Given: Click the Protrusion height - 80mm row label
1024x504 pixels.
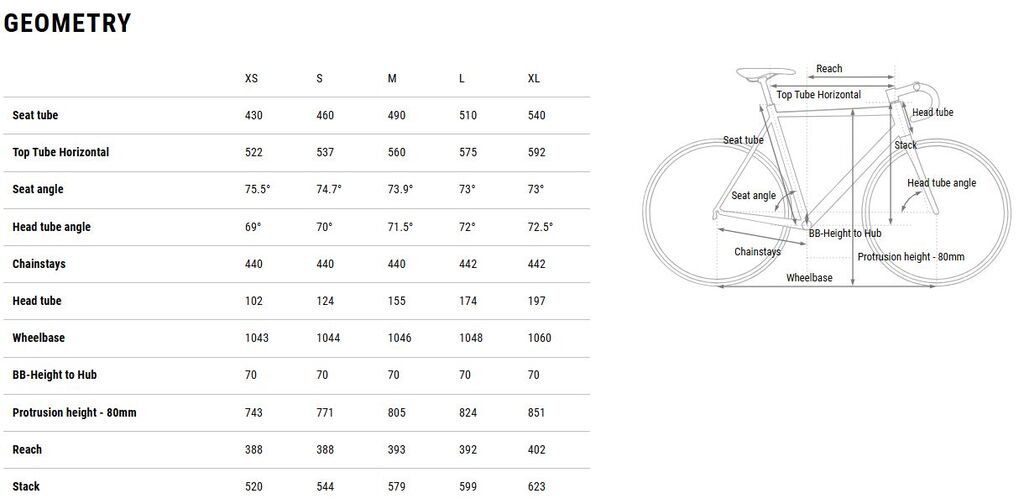Looking at the screenshot, I should (x=74, y=412).
